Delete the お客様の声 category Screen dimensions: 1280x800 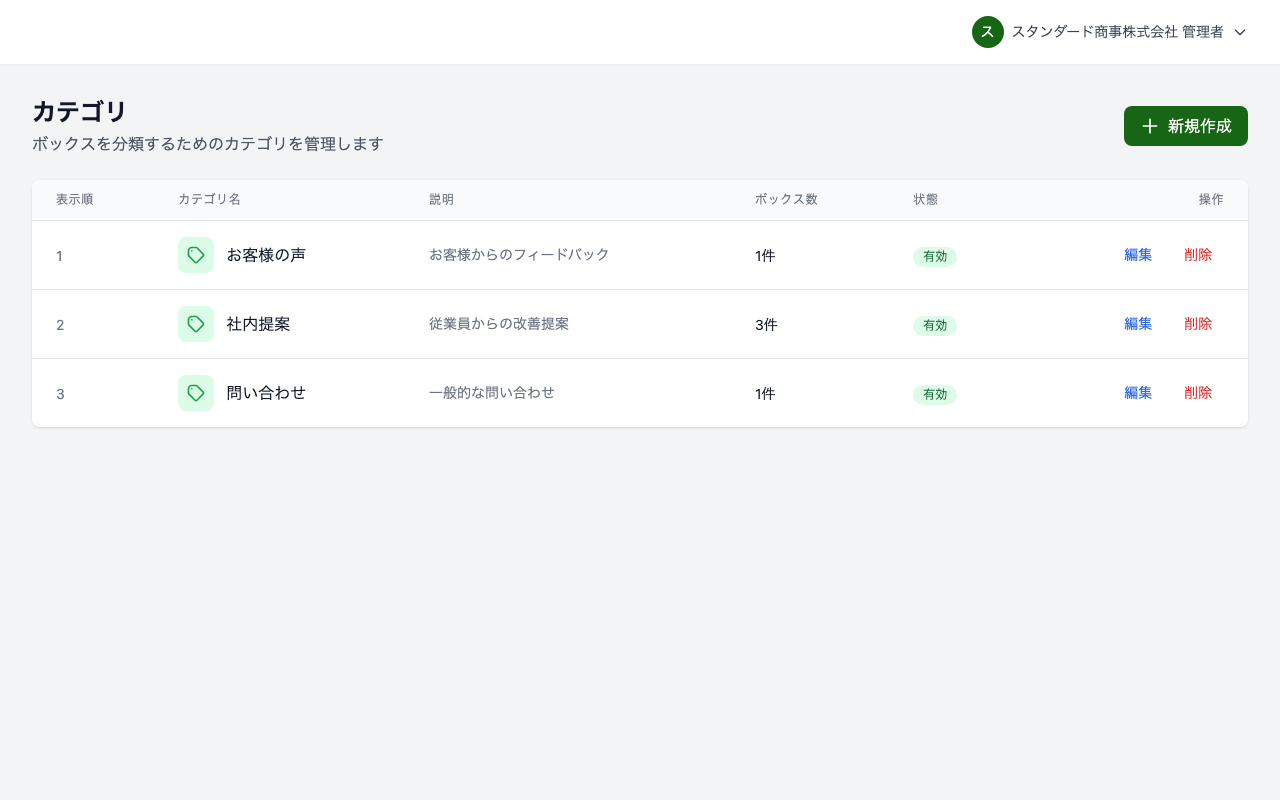point(1197,255)
